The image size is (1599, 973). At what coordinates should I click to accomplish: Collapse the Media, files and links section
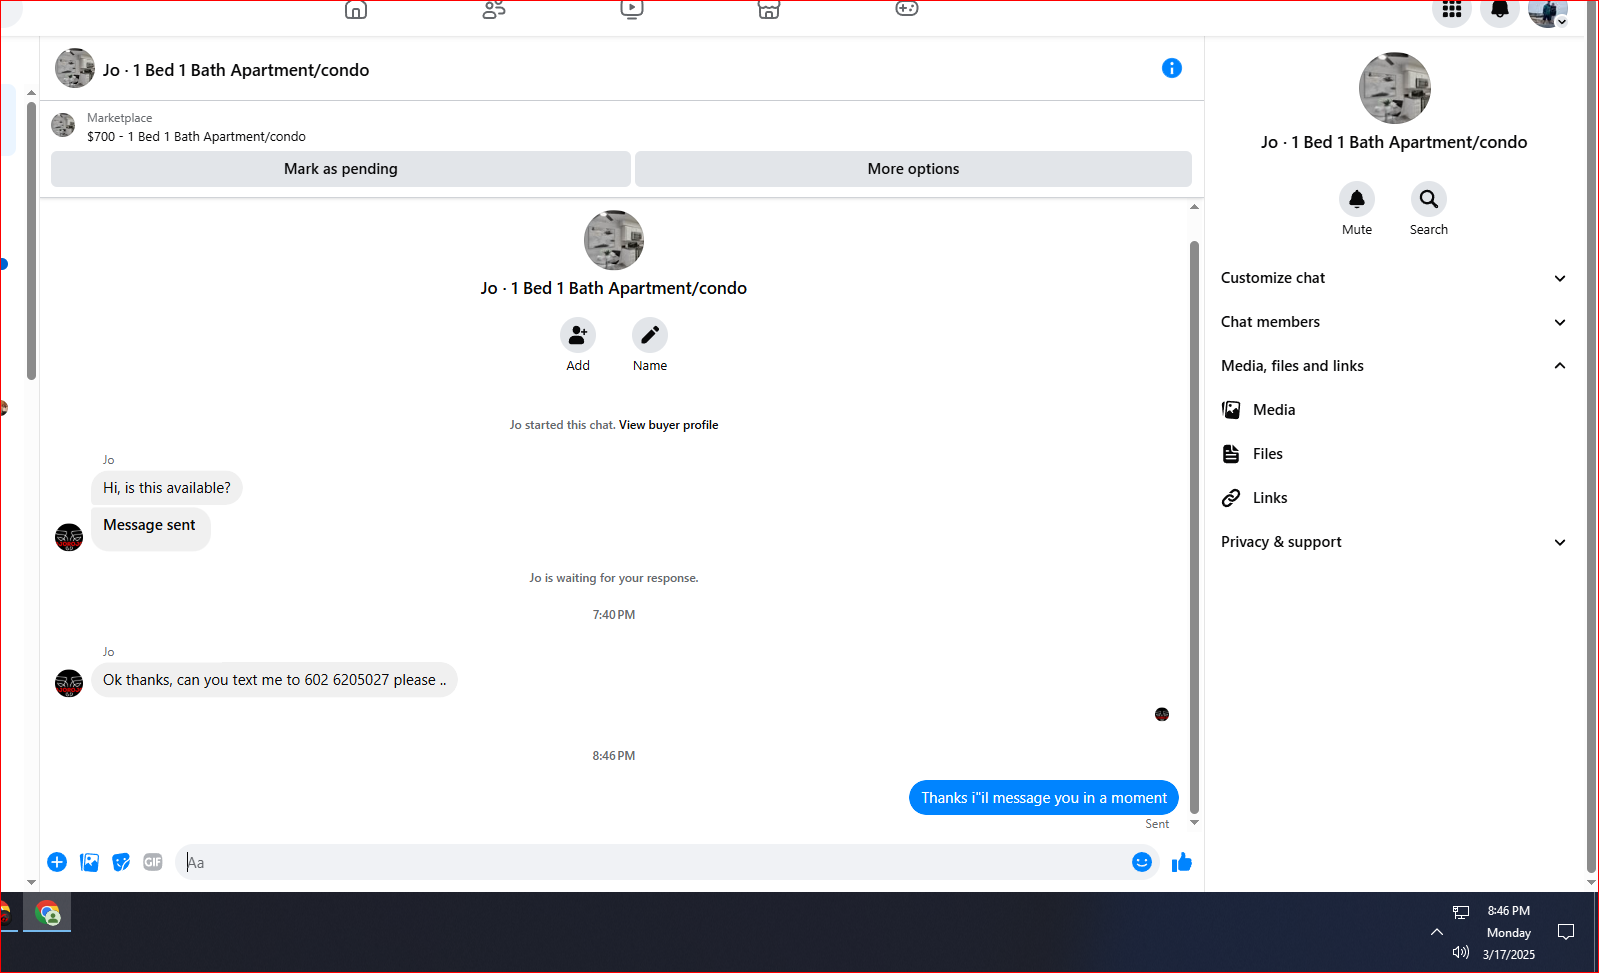[1394, 366]
